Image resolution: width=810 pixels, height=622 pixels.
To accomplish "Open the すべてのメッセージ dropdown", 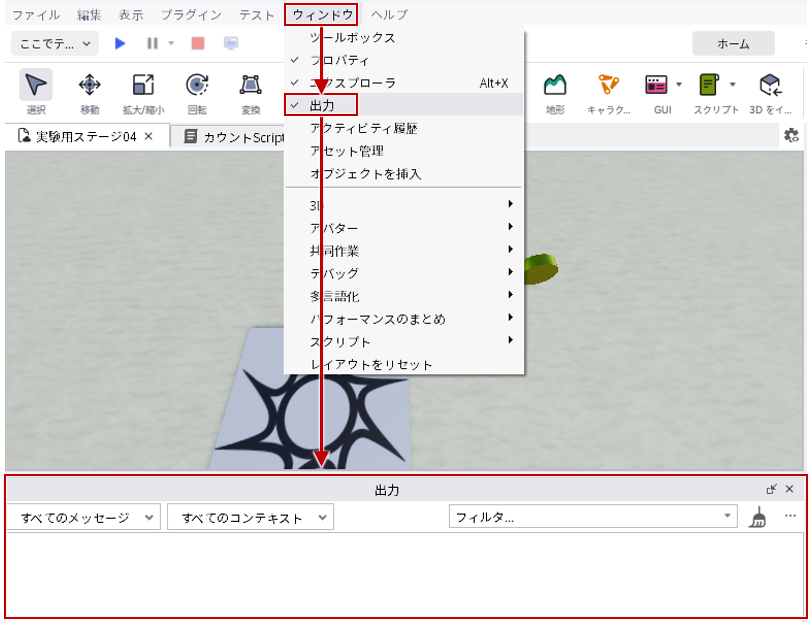I will click(x=84, y=518).
